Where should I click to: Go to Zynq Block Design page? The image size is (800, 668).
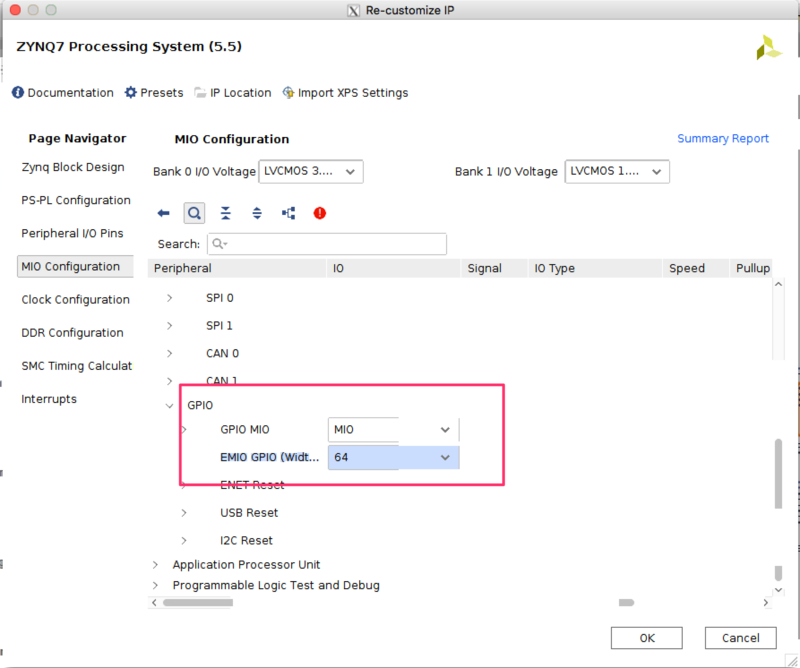click(x=73, y=167)
